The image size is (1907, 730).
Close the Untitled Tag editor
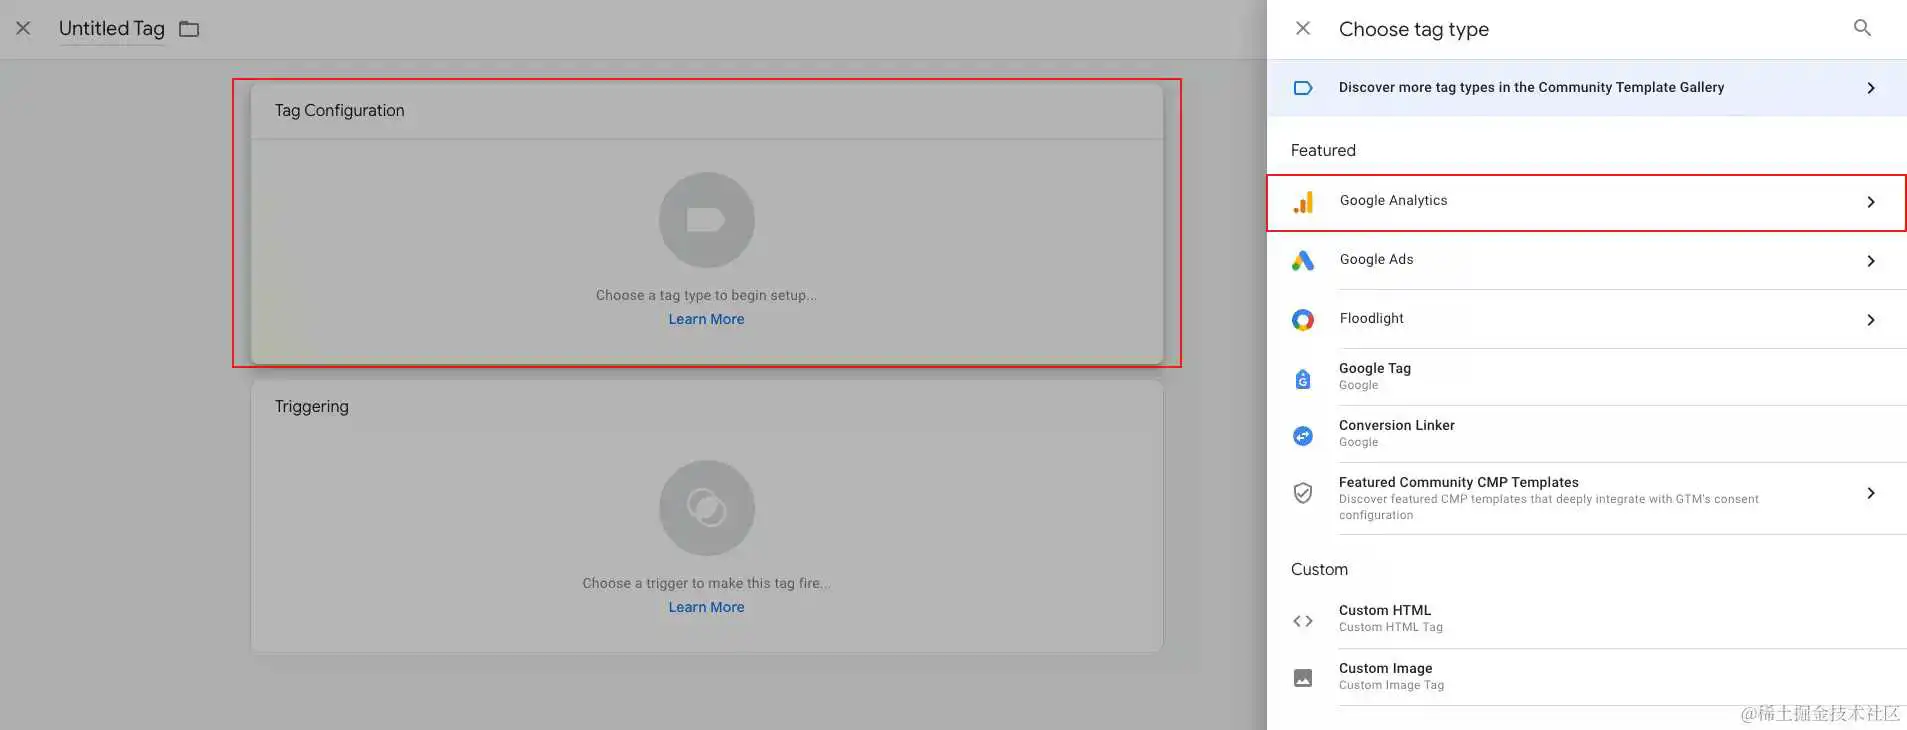pos(23,28)
